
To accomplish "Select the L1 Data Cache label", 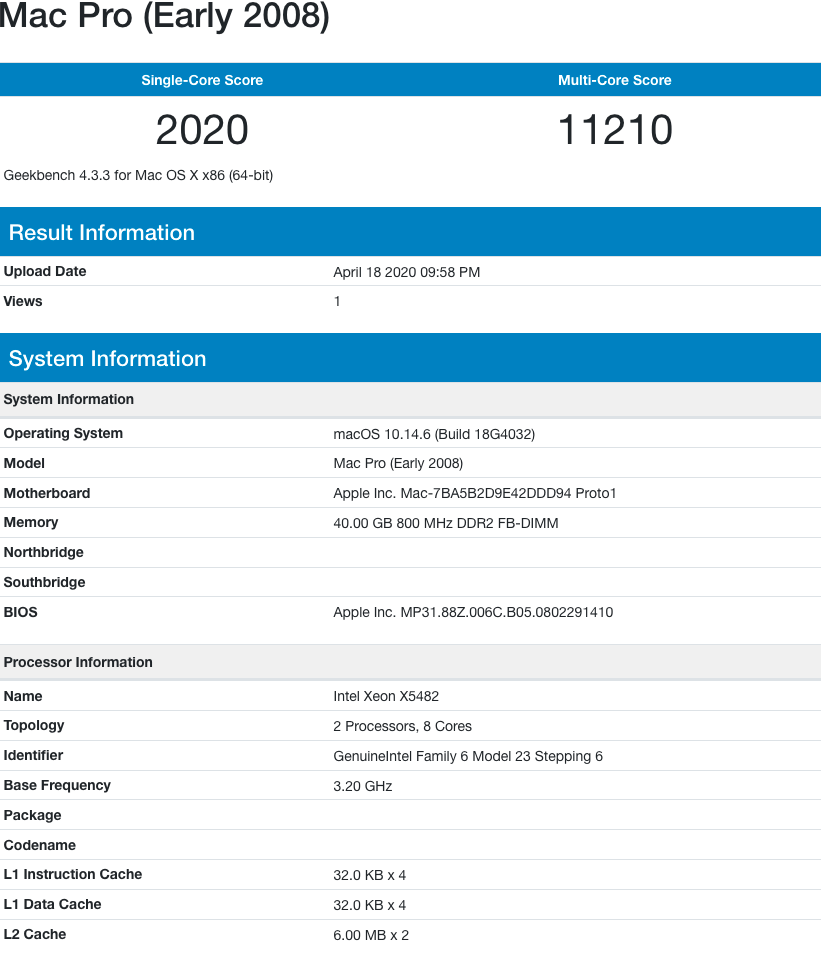I will (52, 904).
